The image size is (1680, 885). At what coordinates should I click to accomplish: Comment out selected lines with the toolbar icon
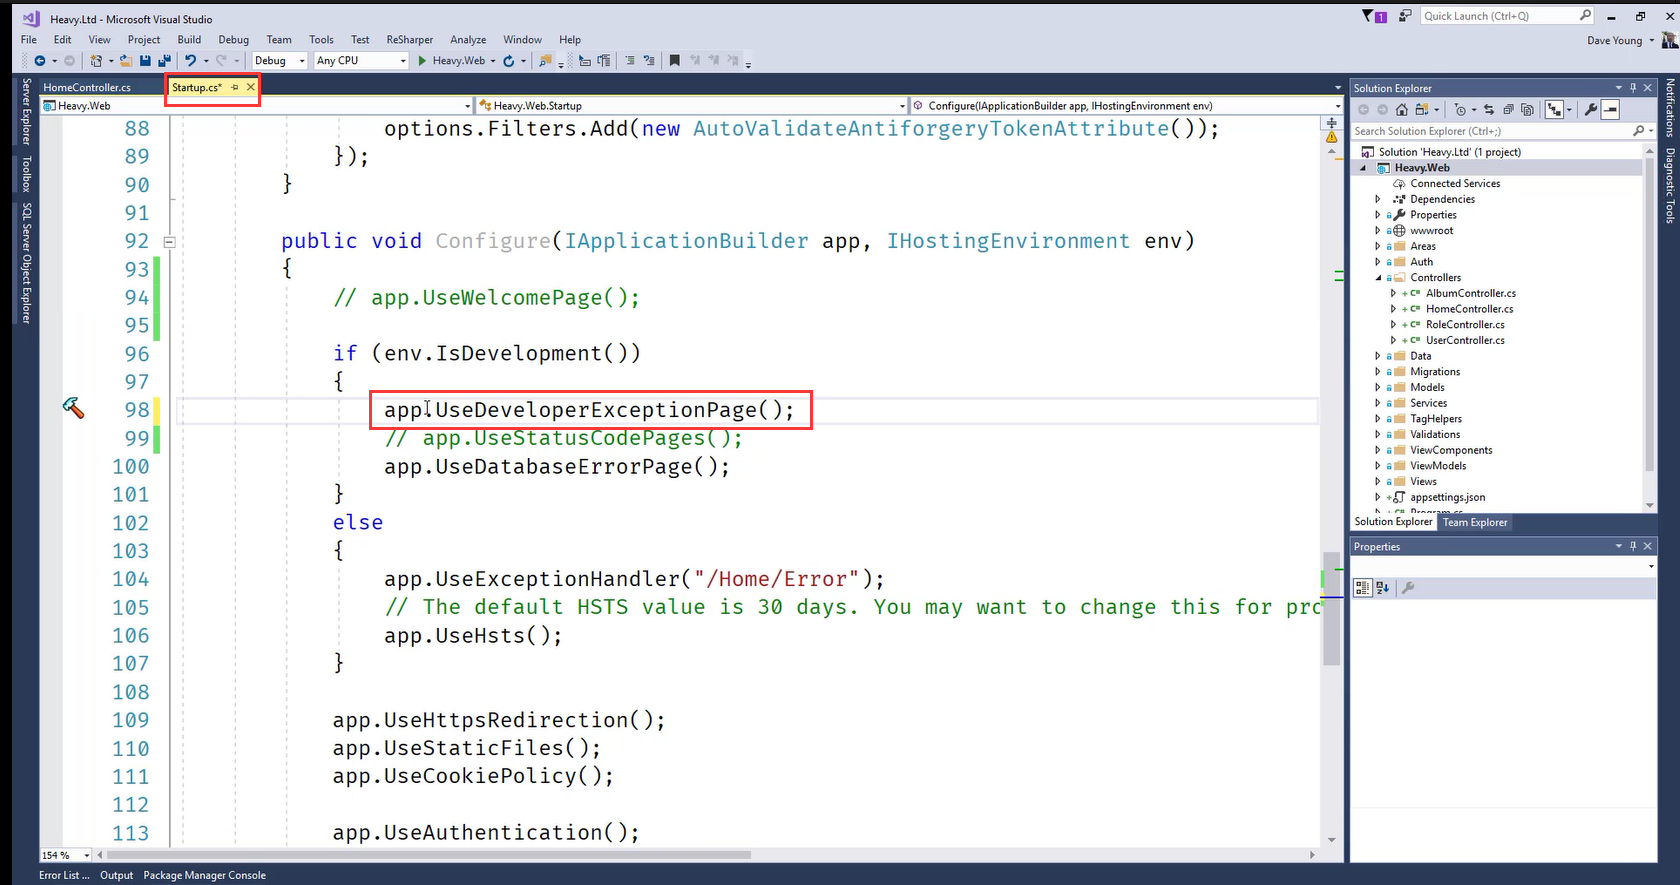pyautogui.click(x=630, y=61)
